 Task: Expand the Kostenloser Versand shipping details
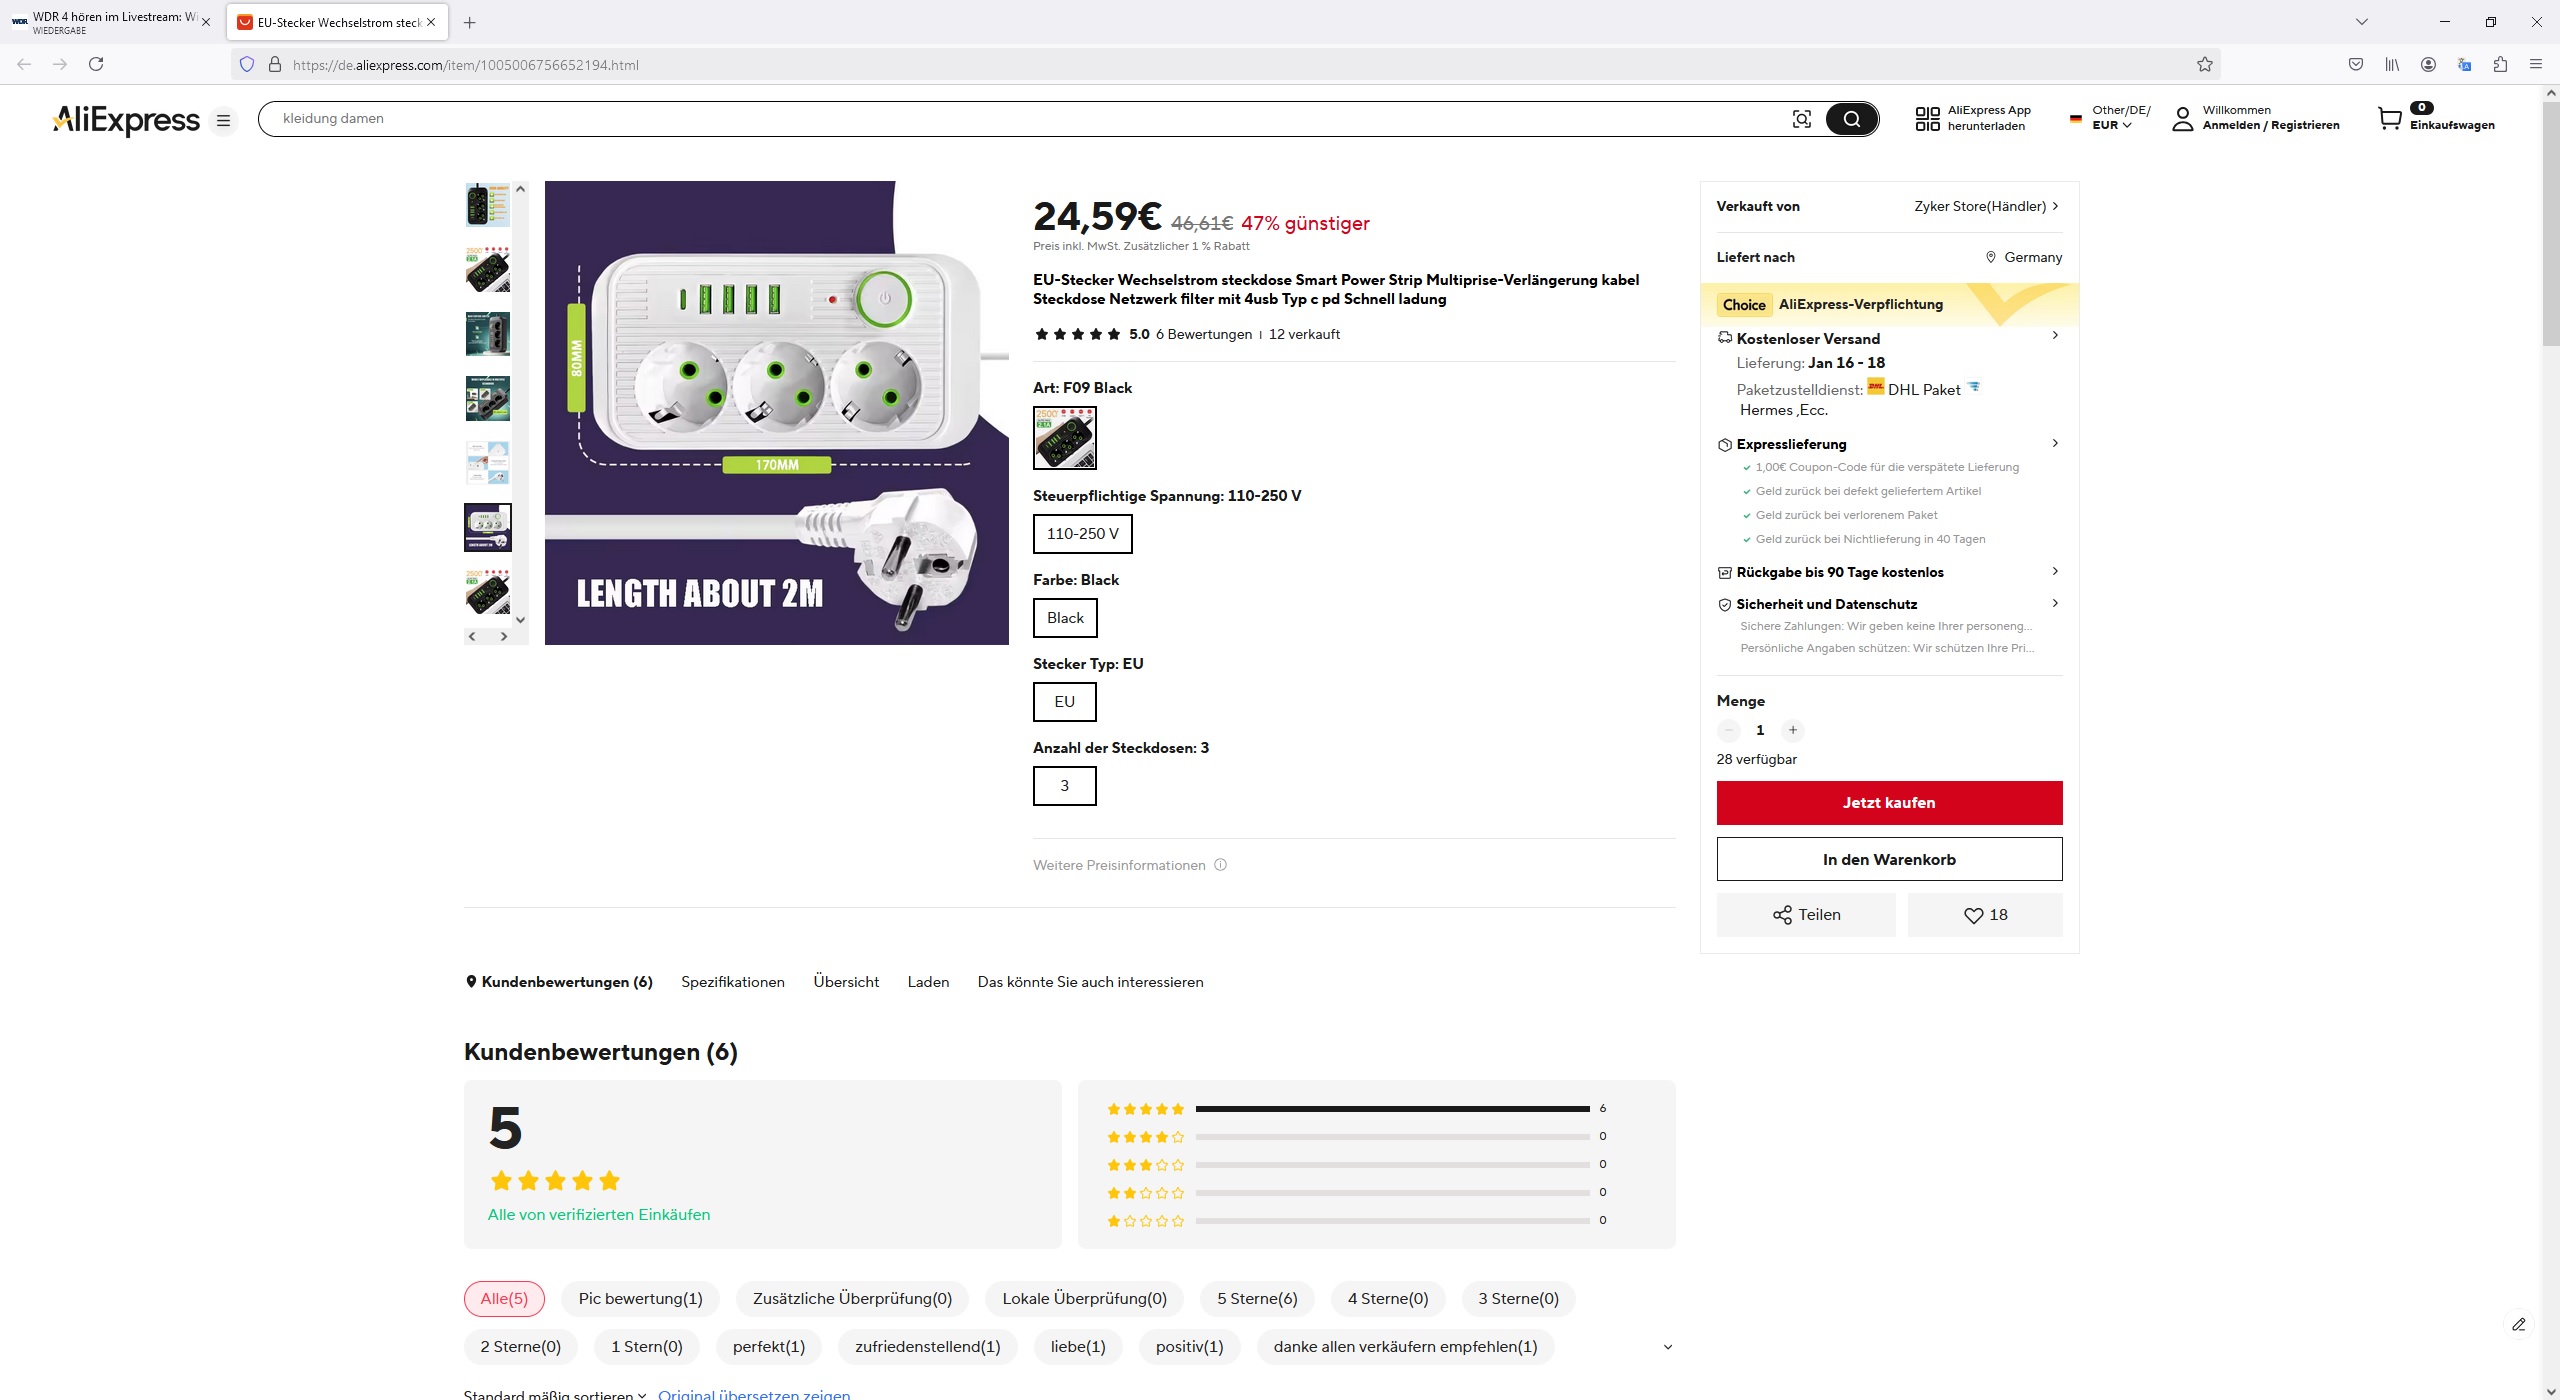2055,336
